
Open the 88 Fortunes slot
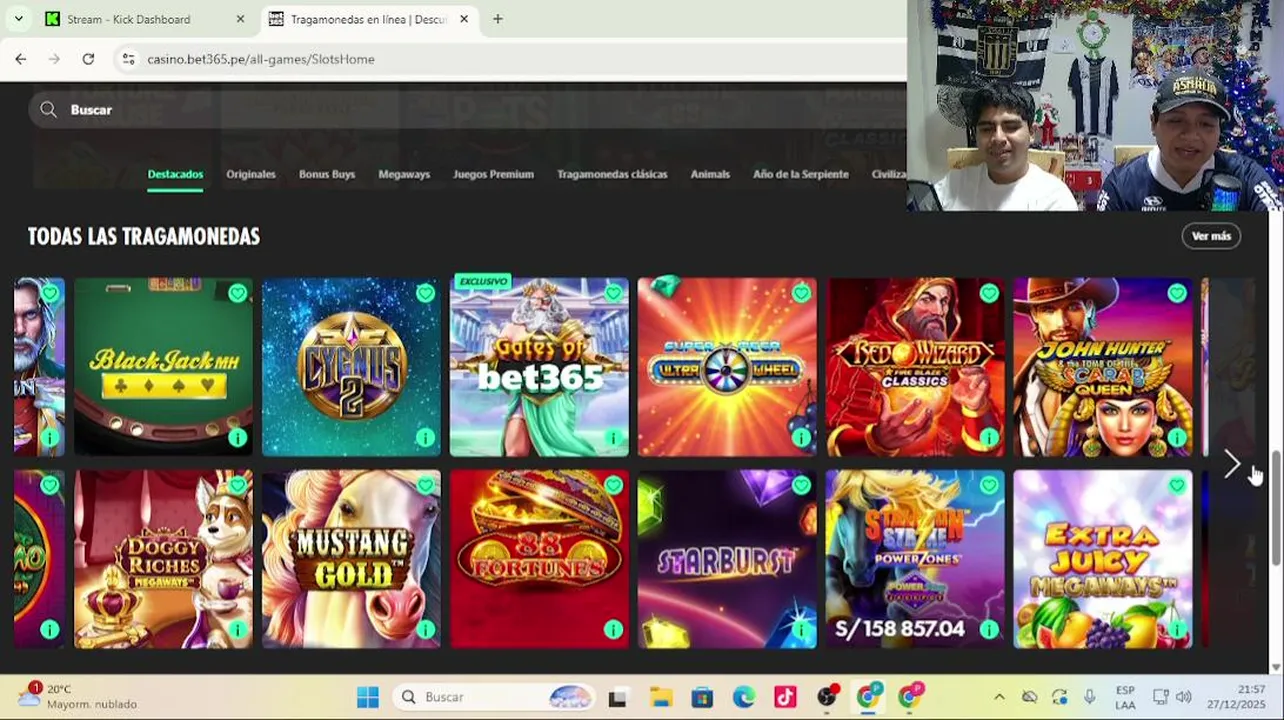click(x=539, y=559)
